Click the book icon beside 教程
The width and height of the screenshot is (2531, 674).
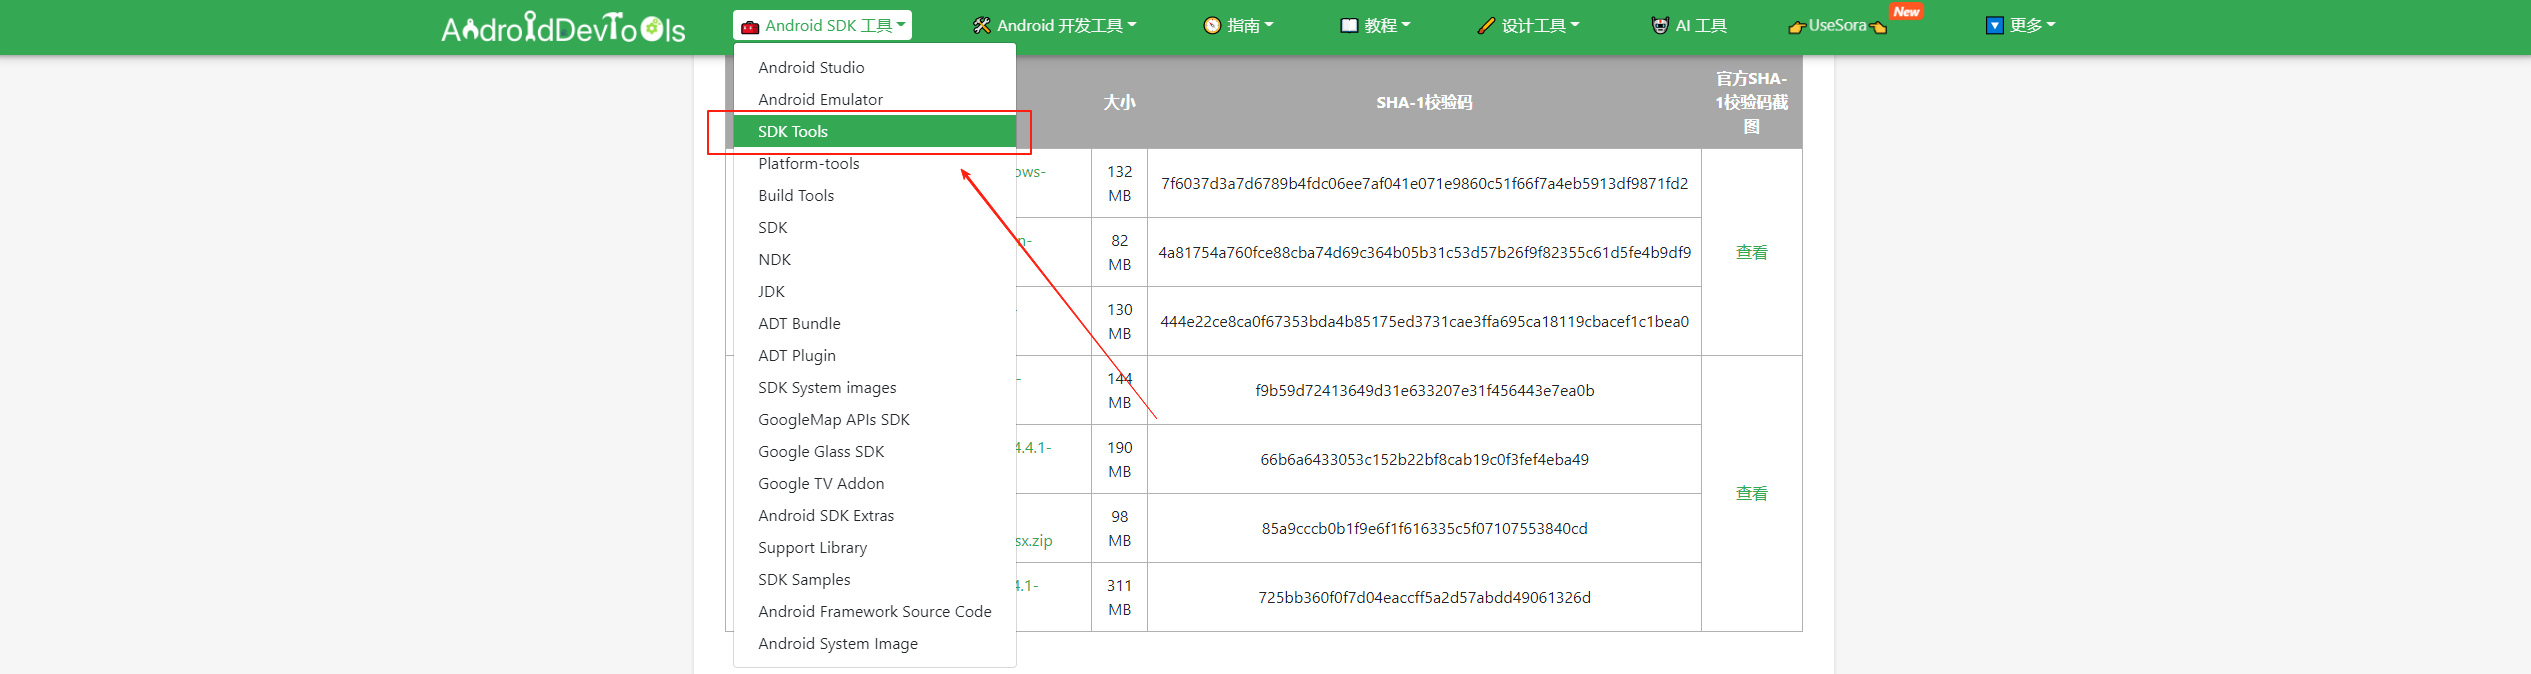(1349, 26)
